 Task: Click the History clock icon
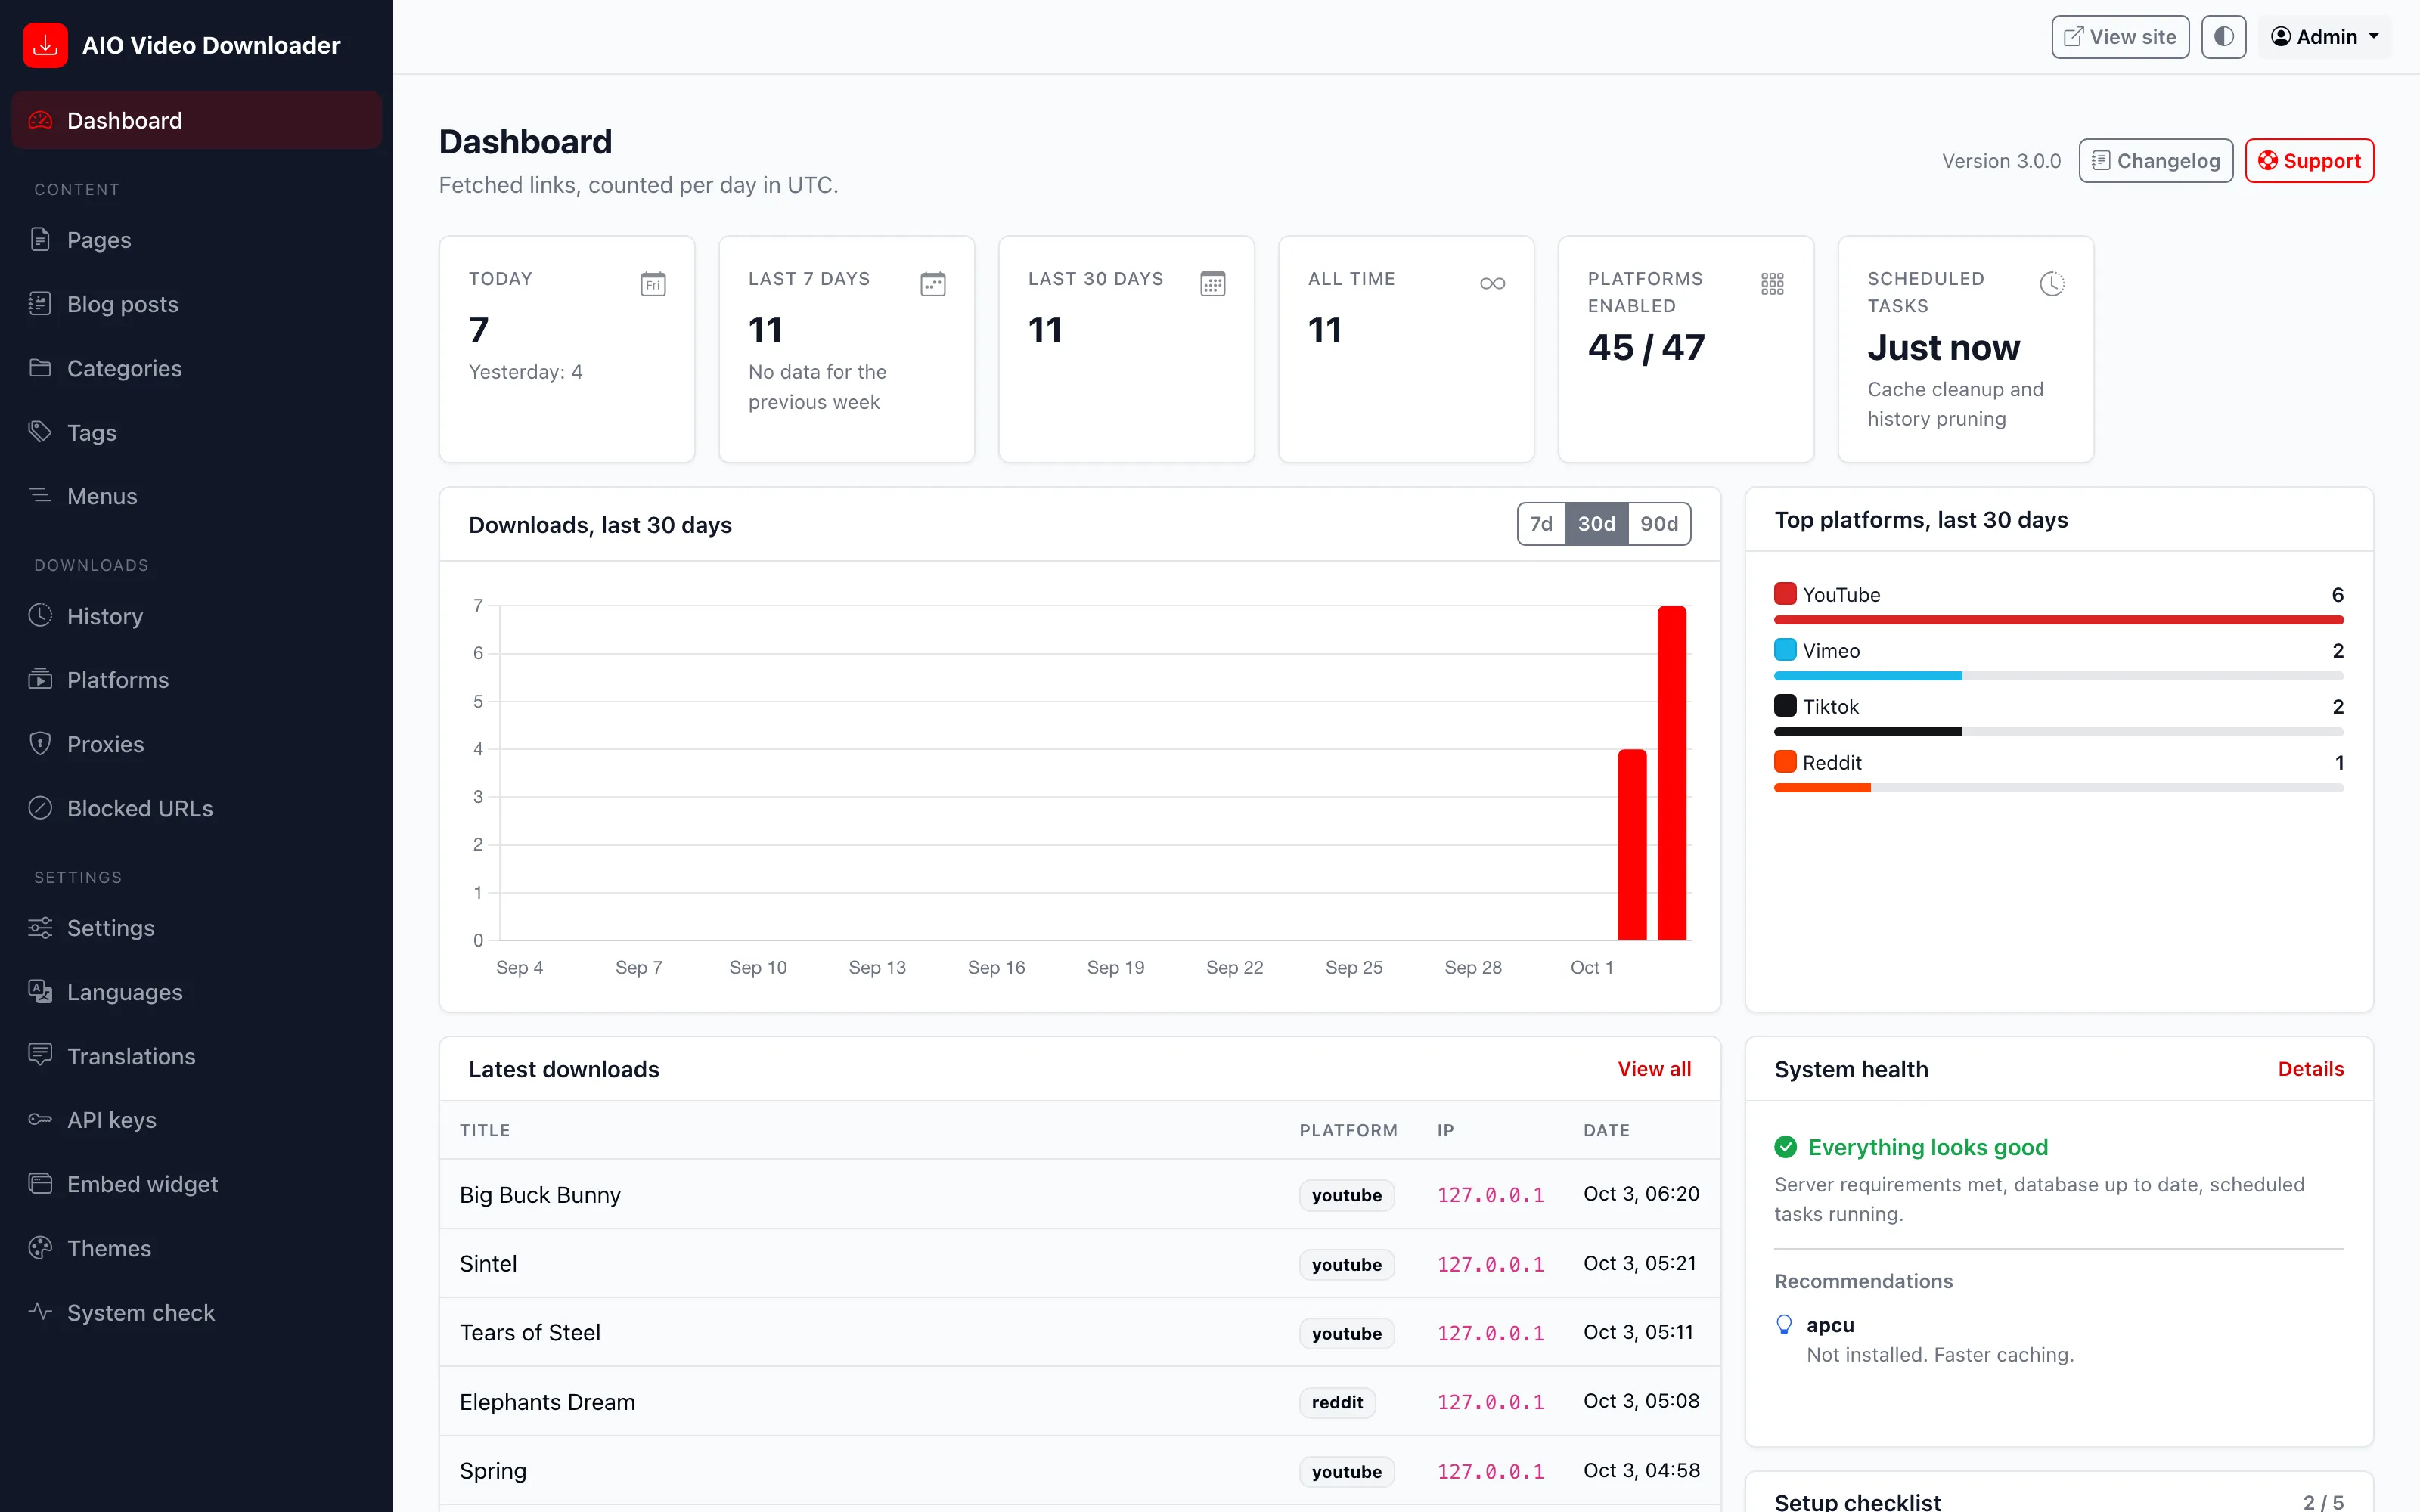(x=40, y=615)
